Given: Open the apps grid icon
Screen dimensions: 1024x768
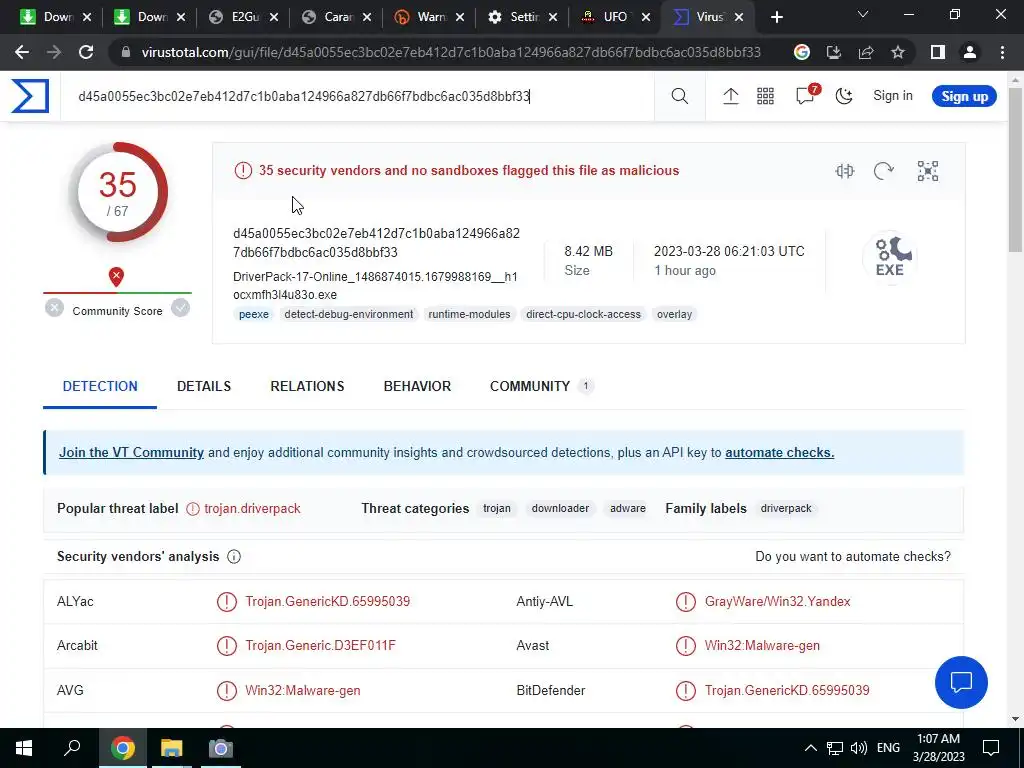Looking at the screenshot, I should tap(765, 96).
